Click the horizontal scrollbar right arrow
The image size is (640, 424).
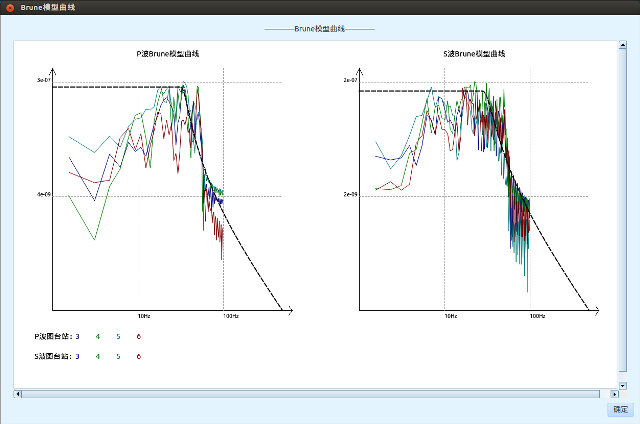[x=613, y=394]
